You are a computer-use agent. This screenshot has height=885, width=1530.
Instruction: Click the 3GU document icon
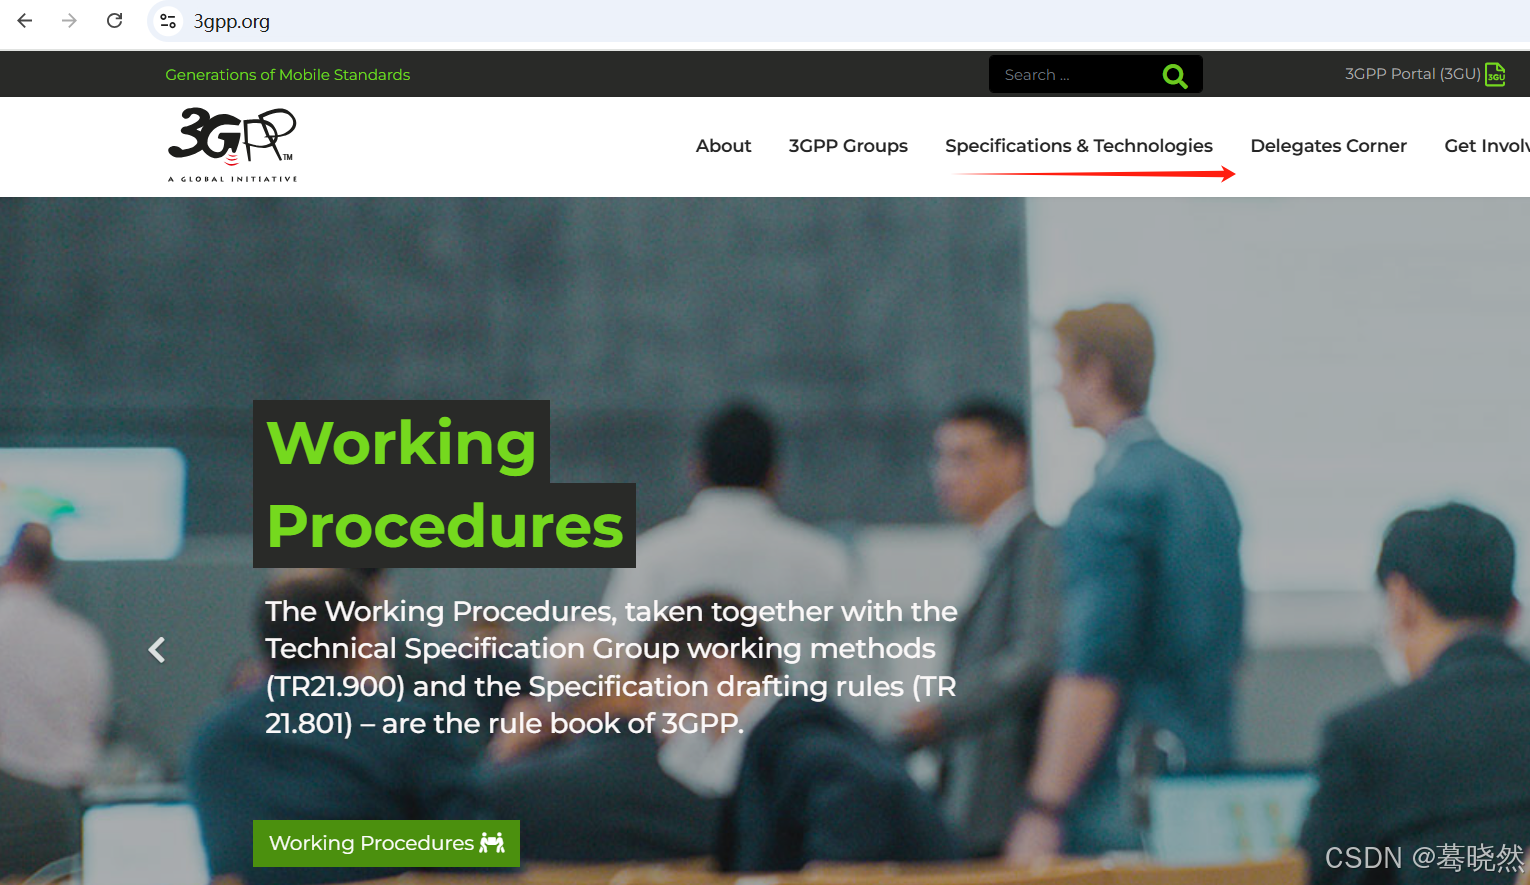[1496, 74]
